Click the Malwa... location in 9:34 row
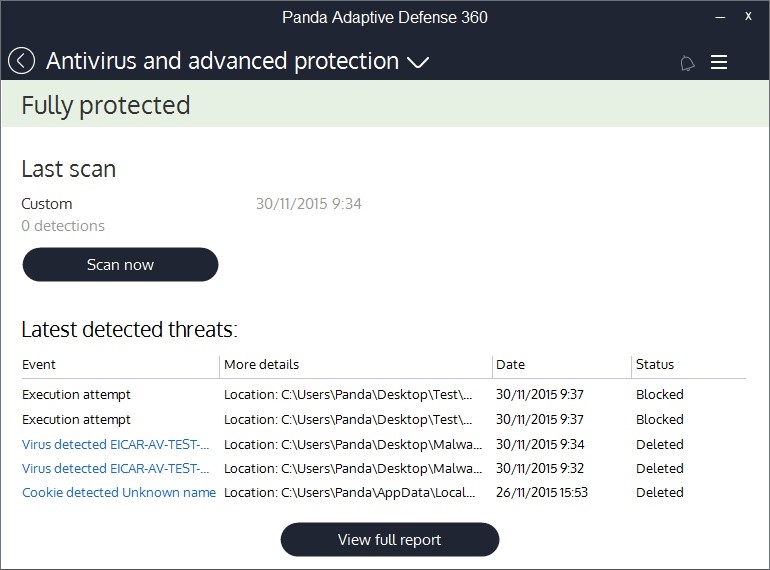 (x=353, y=444)
